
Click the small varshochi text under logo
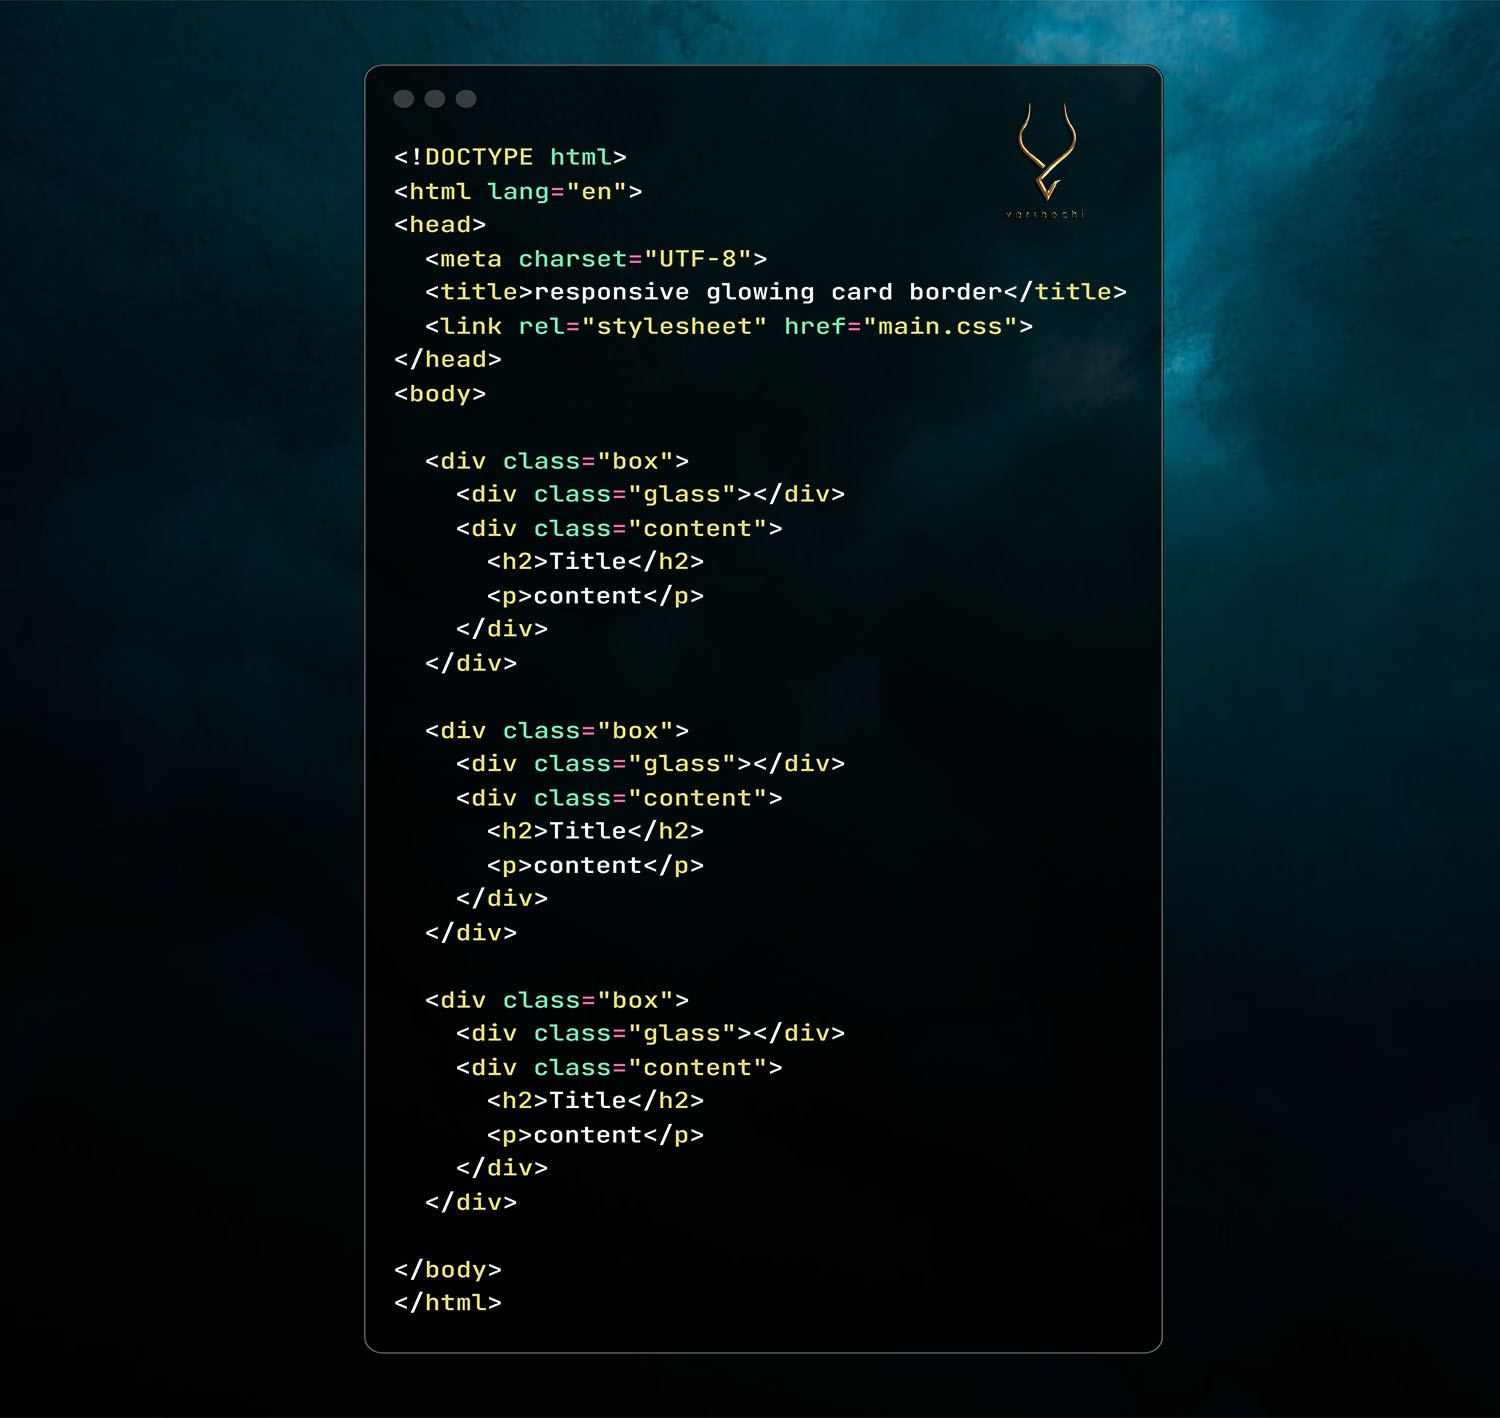pos(1045,214)
